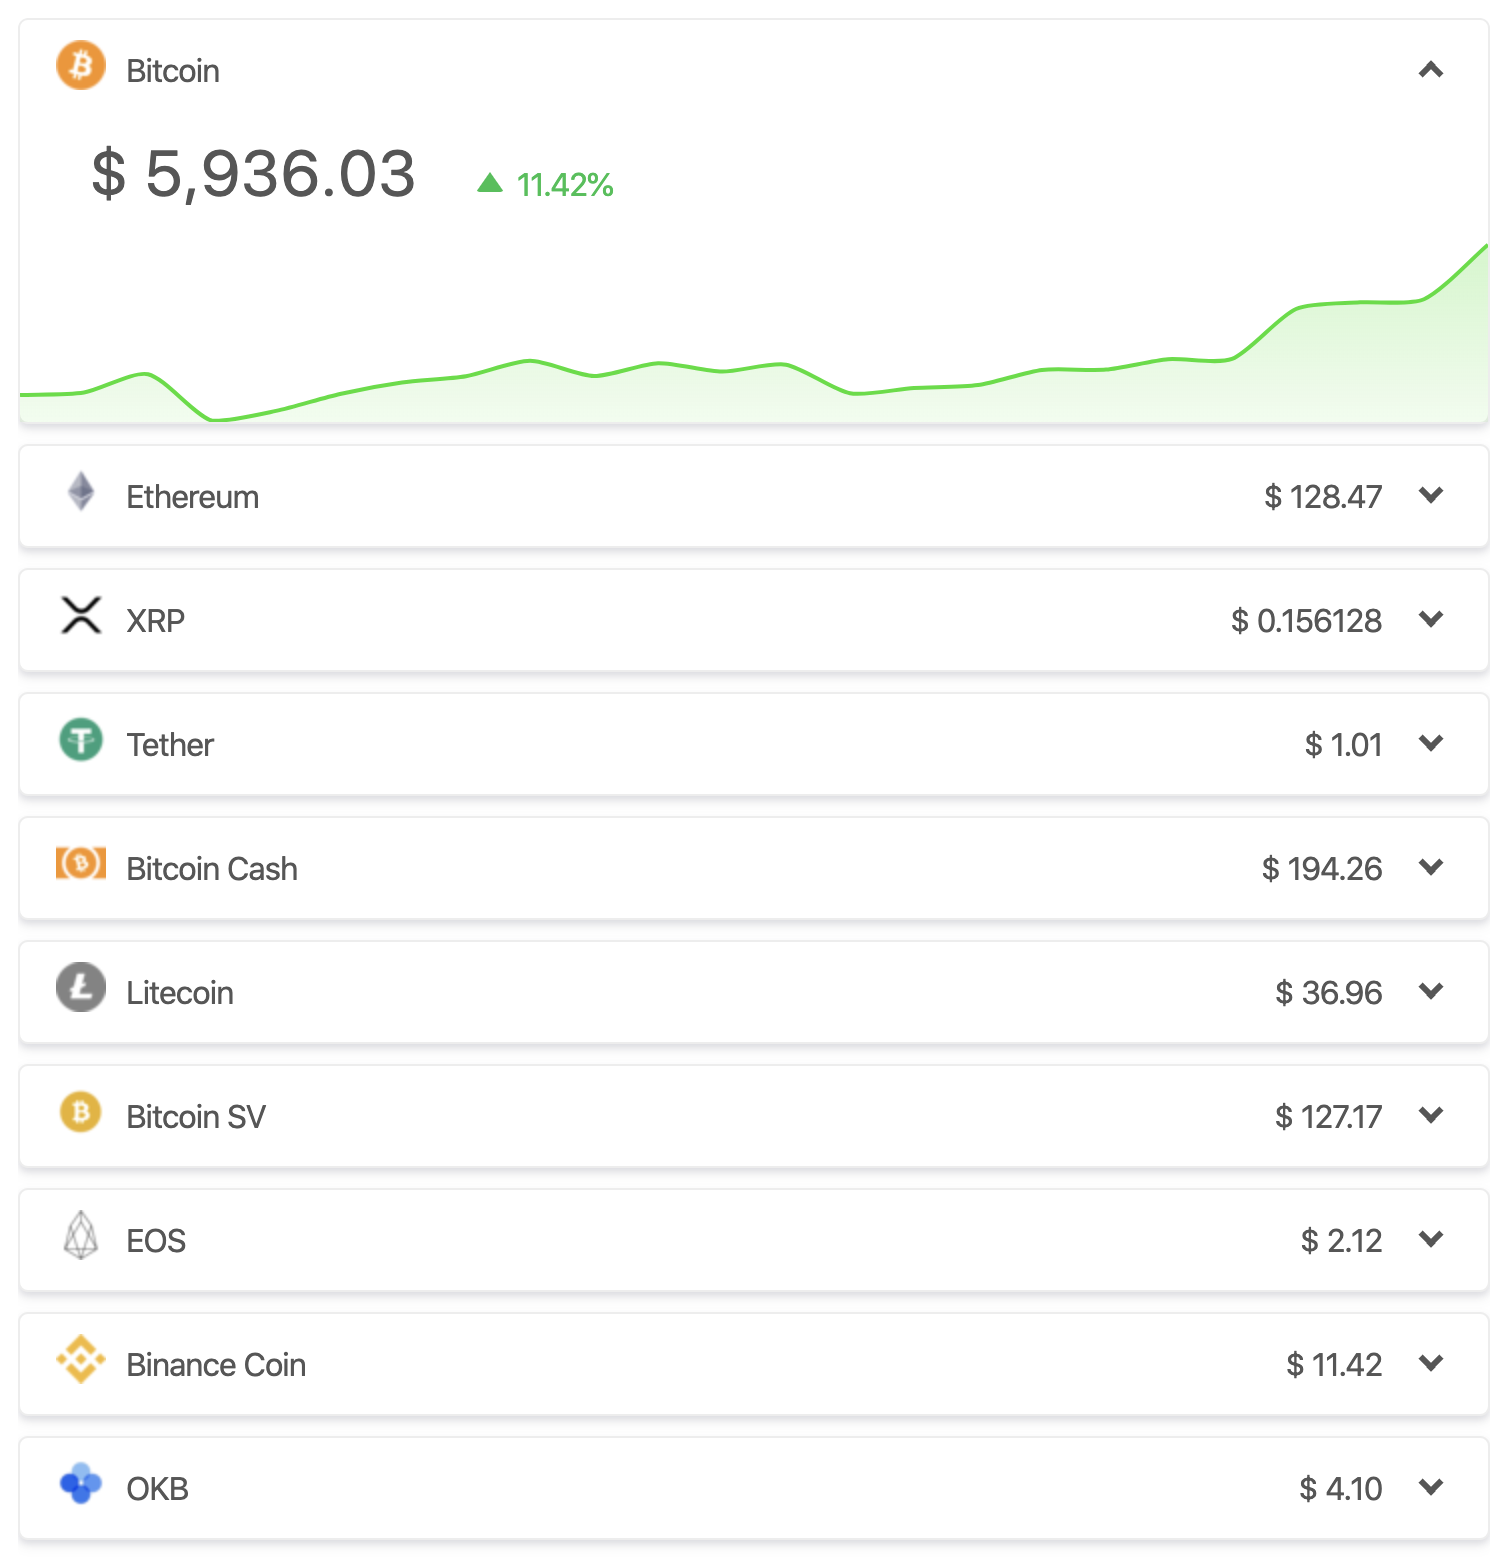This screenshot has height=1568, width=1510.
Task: Click the green up-triangle change indicator
Action: coord(490,182)
